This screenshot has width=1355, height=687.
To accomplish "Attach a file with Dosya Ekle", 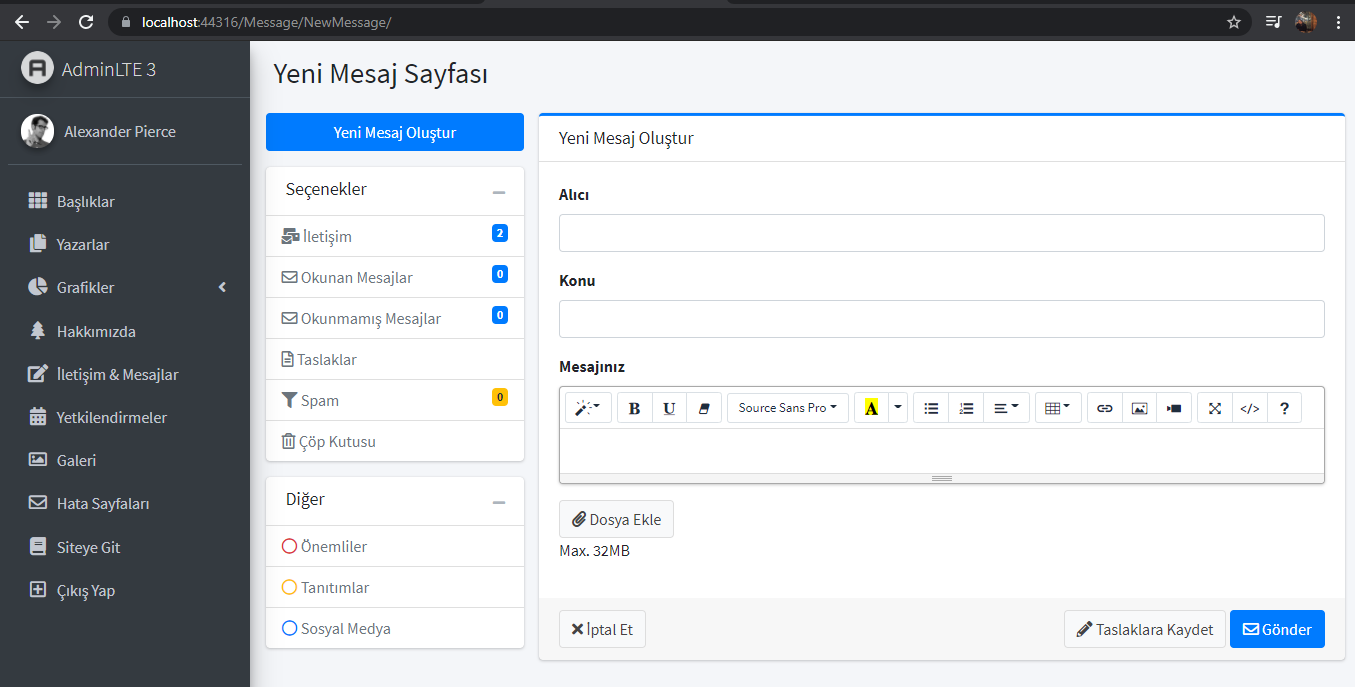I will (x=616, y=519).
